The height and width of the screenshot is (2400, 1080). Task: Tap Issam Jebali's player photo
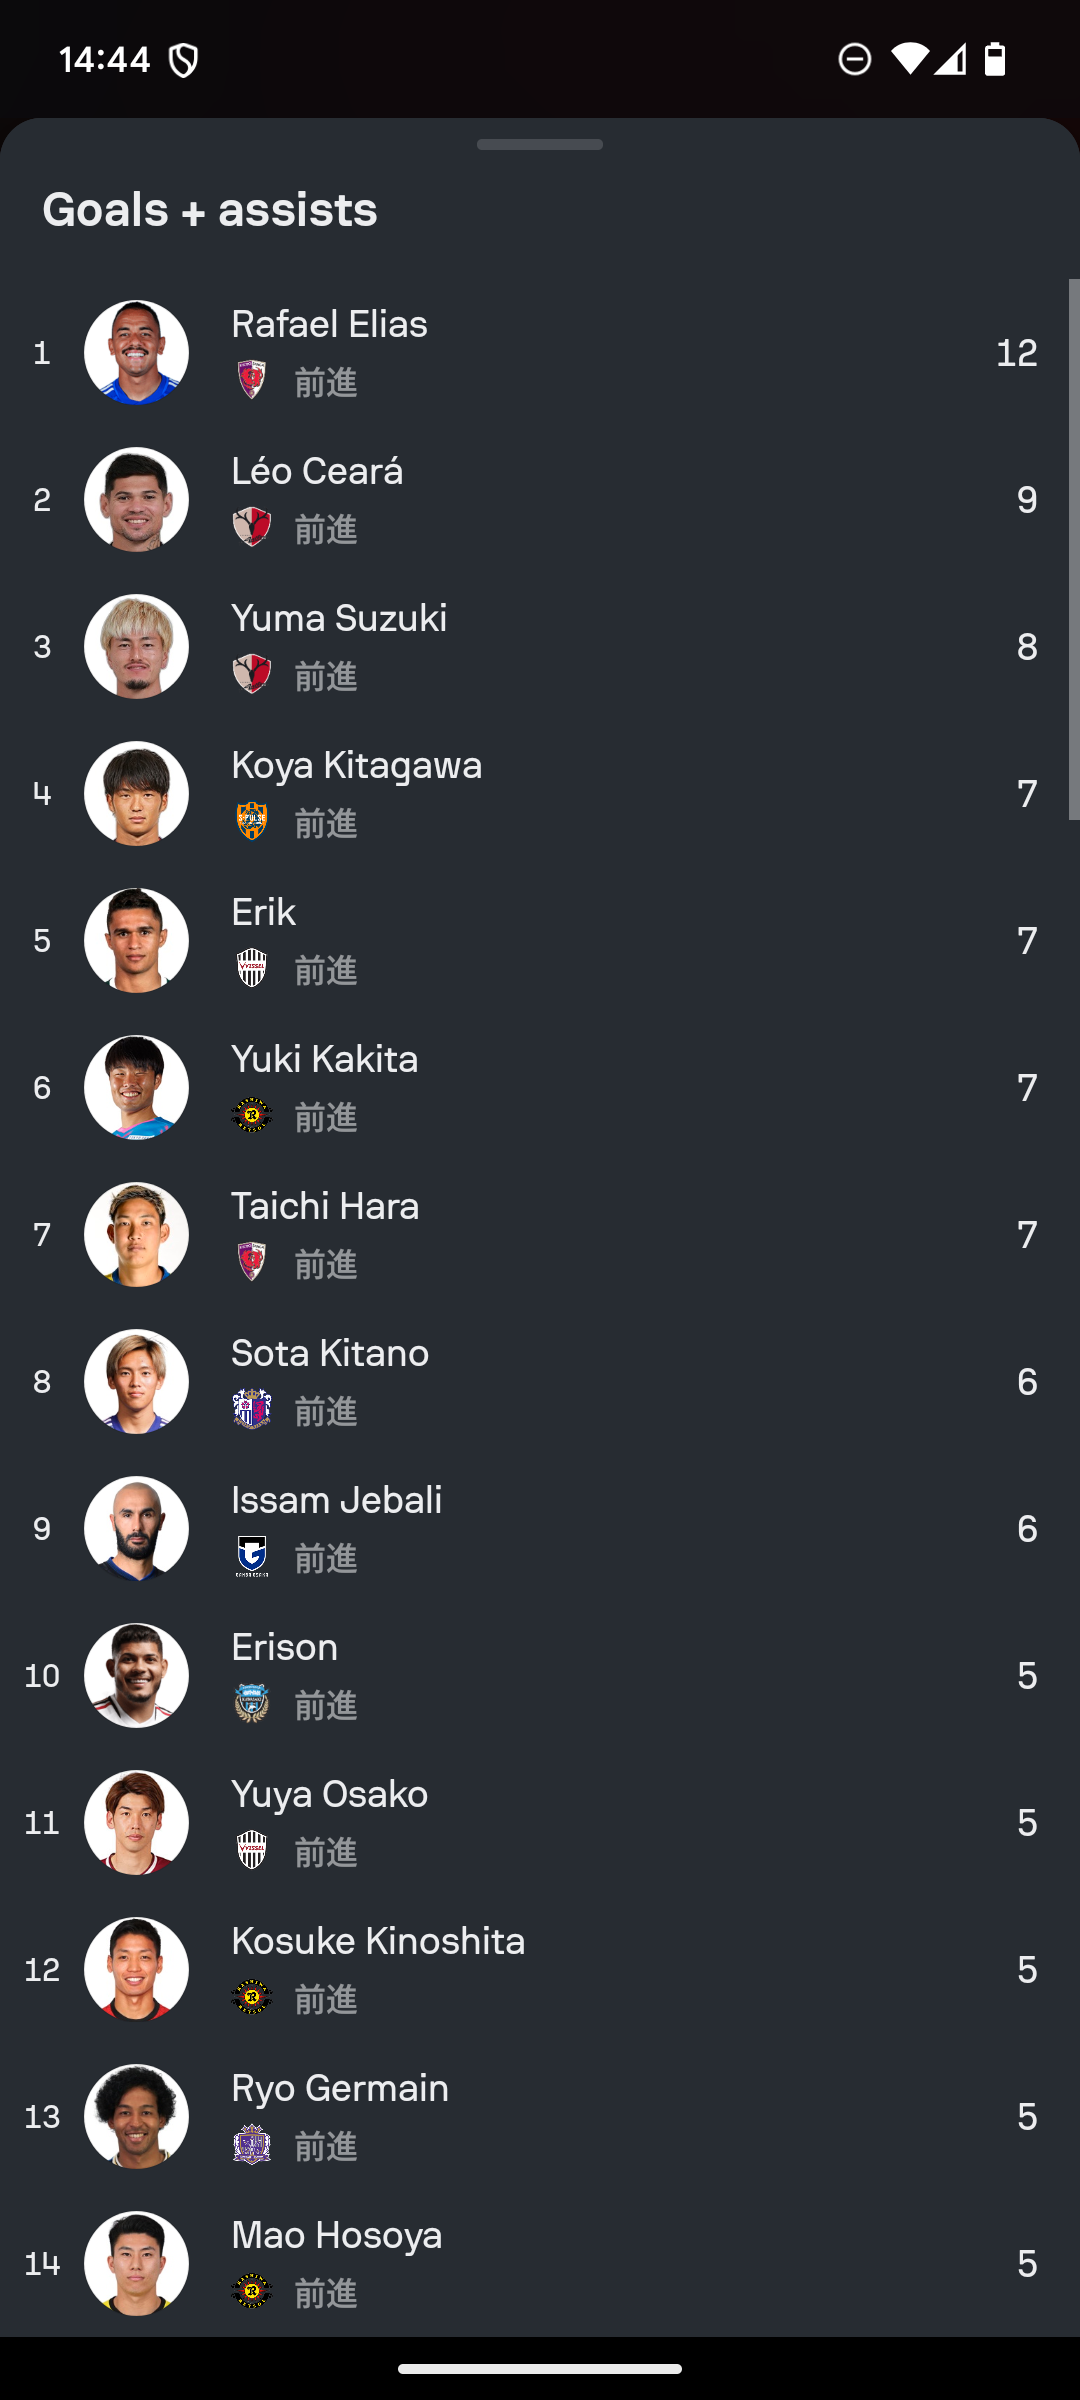tap(136, 1529)
